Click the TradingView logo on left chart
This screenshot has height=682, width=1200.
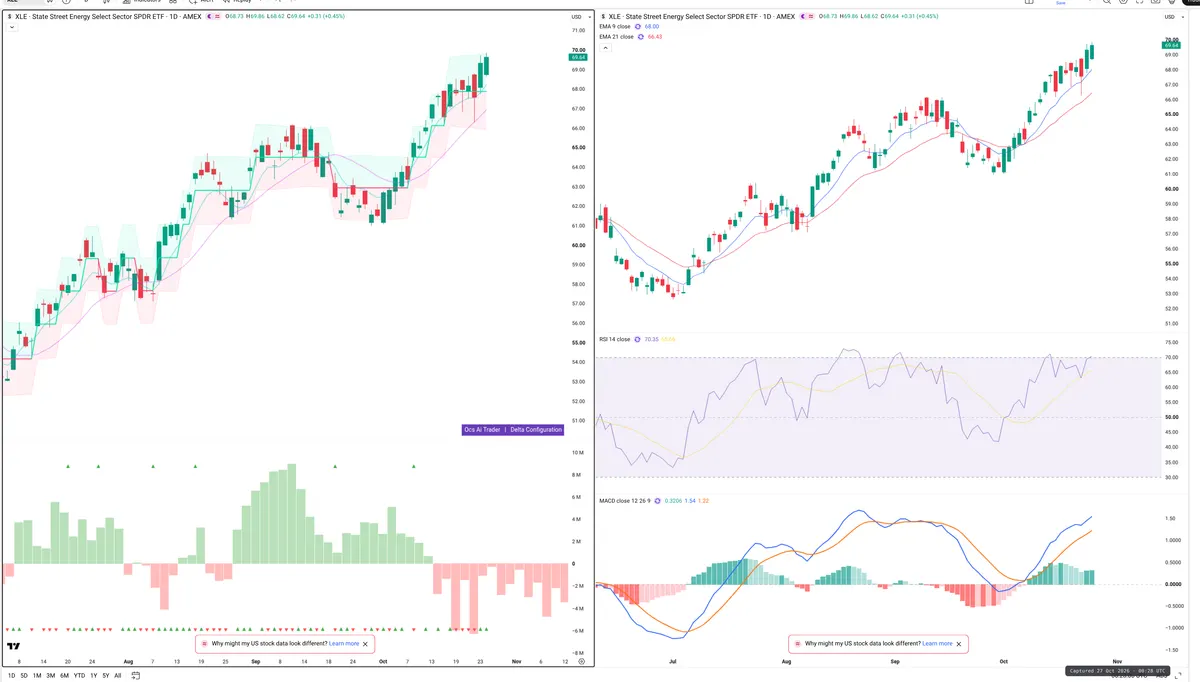coord(14,646)
